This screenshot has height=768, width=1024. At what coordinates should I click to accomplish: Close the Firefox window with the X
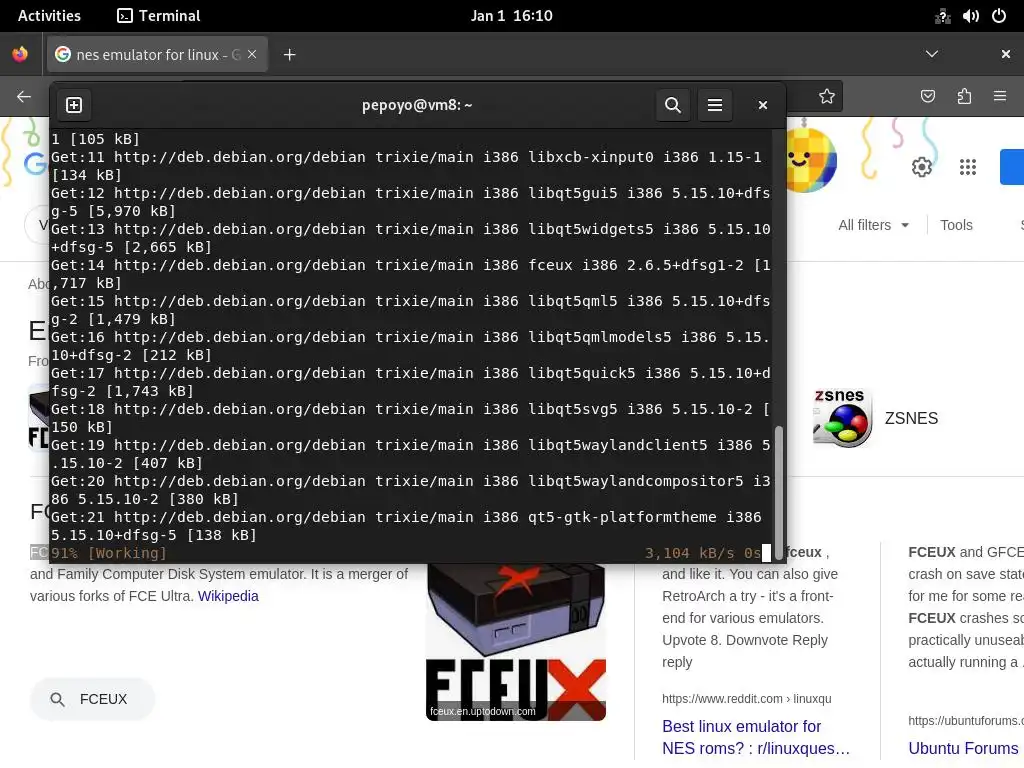click(1006, 54)
